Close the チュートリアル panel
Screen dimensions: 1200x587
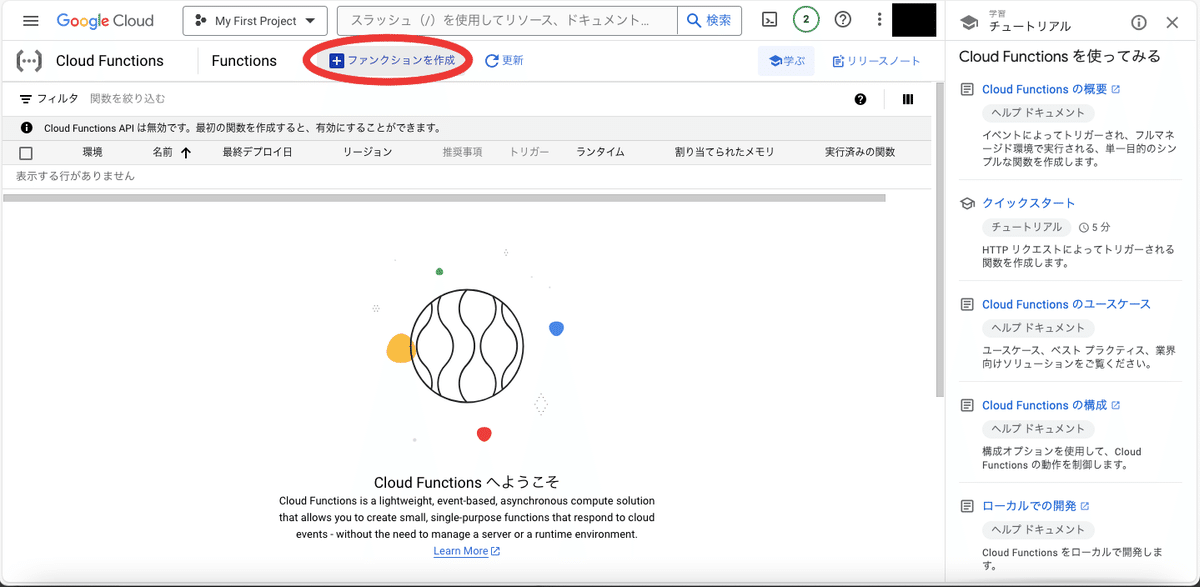1172,23
